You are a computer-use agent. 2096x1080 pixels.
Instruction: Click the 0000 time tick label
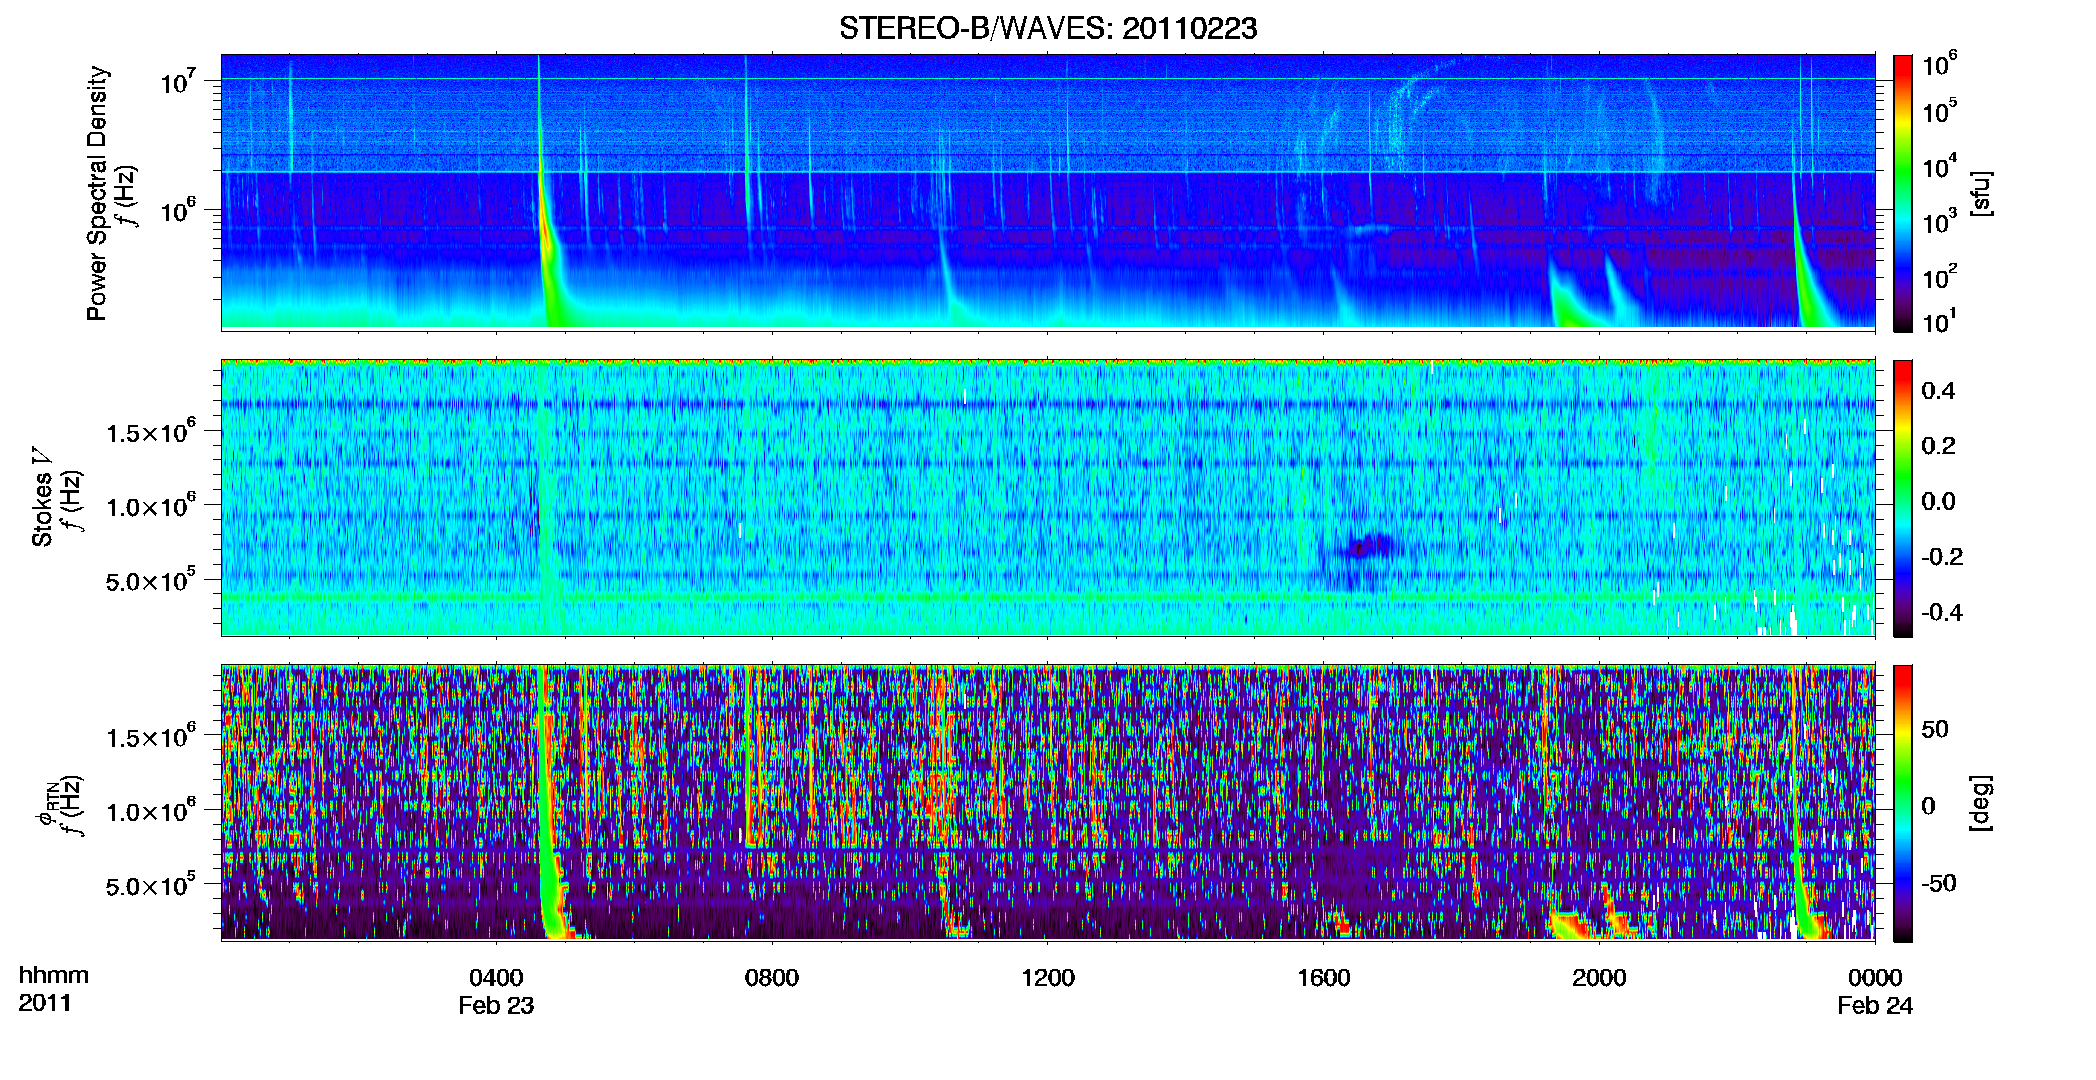coord(1875,978)
